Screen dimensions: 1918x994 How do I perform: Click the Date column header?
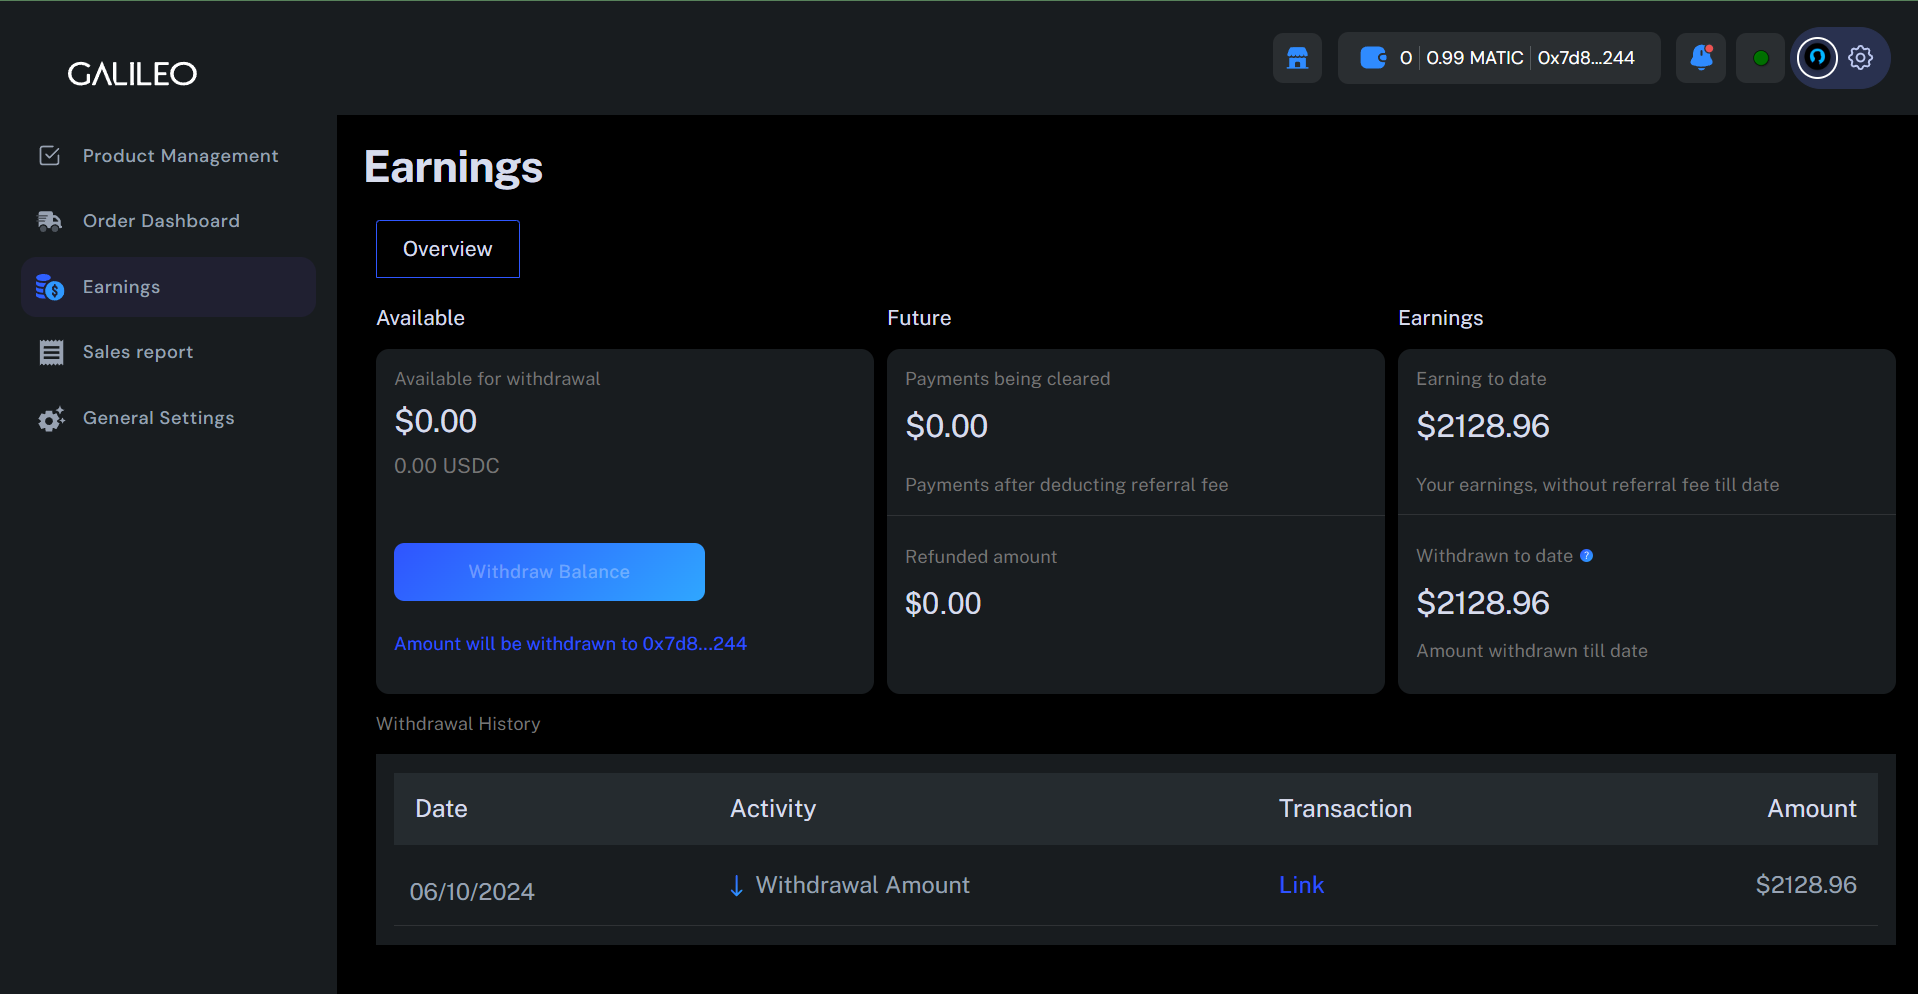(441, 809)
